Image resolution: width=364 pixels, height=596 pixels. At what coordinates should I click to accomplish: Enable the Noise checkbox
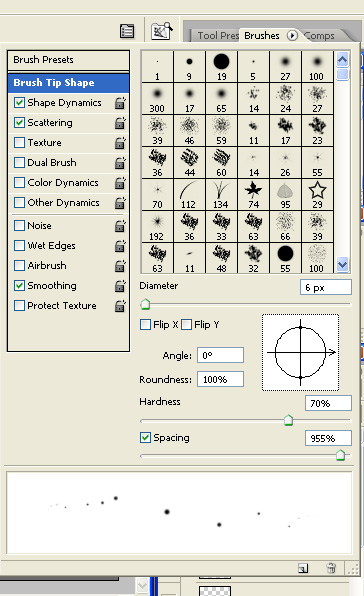click(x=19, y=226)
